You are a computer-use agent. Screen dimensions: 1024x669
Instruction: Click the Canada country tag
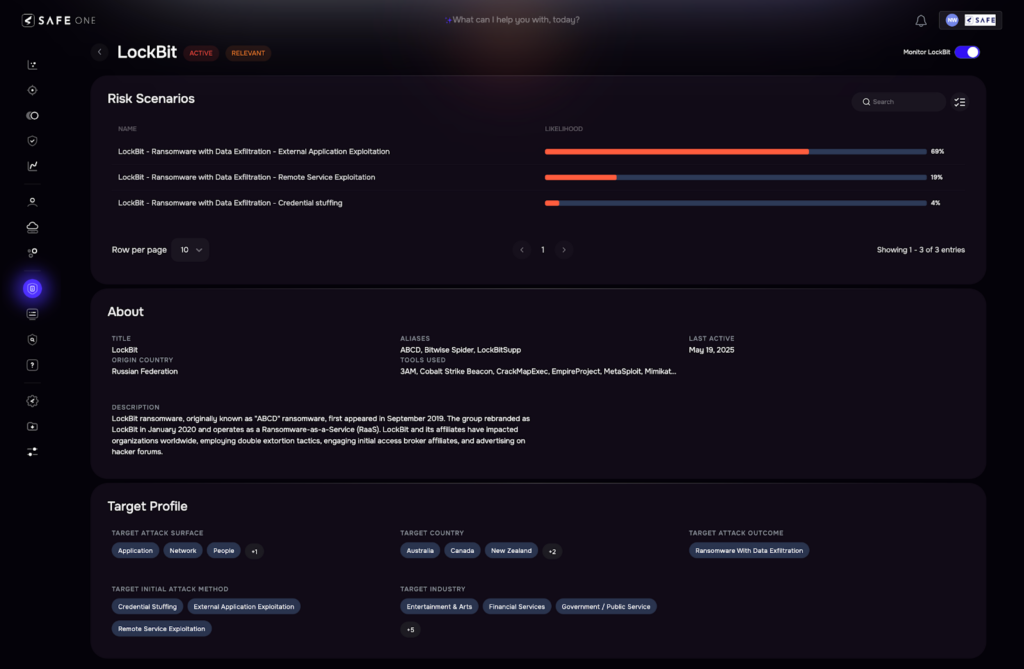(x=462, y=551)
